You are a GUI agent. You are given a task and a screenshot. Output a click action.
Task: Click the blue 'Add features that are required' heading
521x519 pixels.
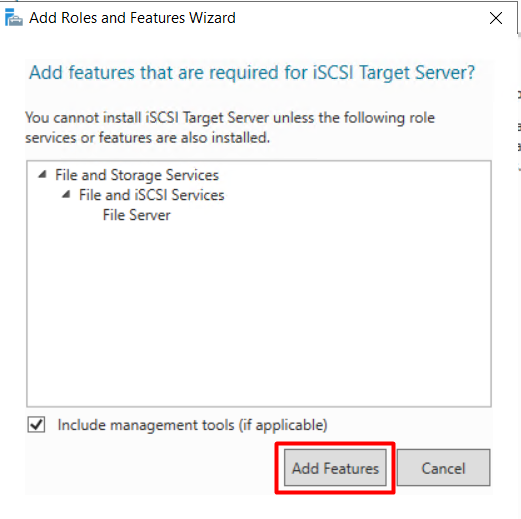pos(252,72)
